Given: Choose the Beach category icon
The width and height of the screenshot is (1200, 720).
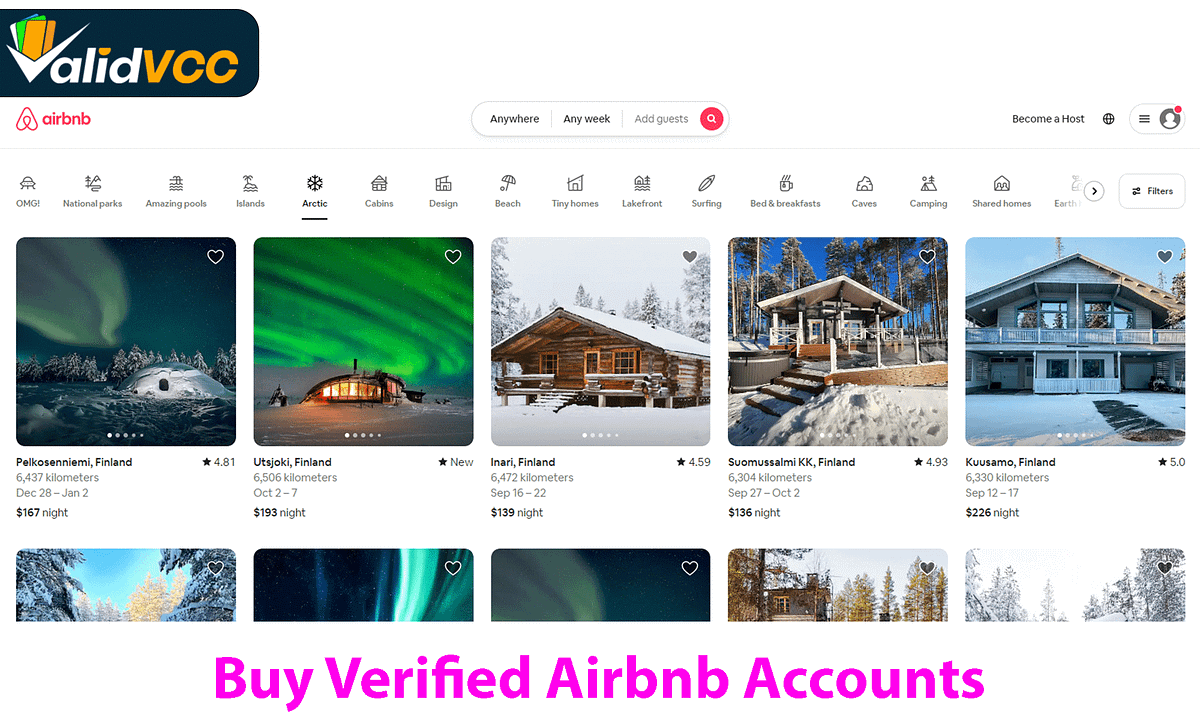Looking at the screenshot, I should pos(508,183).
